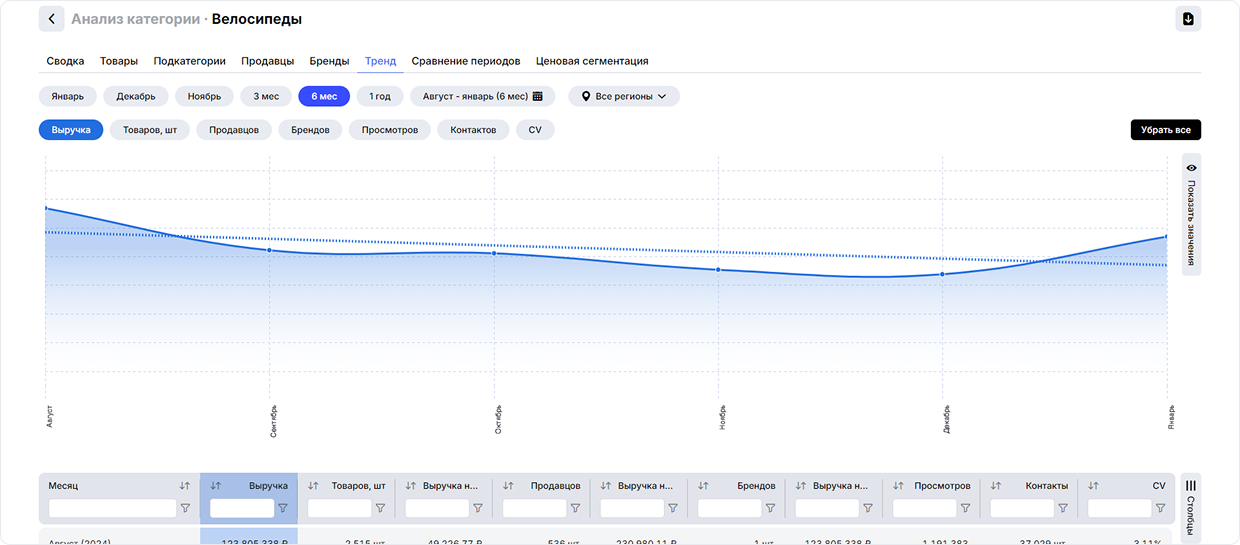Click the back arrow button
Viewport: 1240px width, 545px height.
point(52,19)
